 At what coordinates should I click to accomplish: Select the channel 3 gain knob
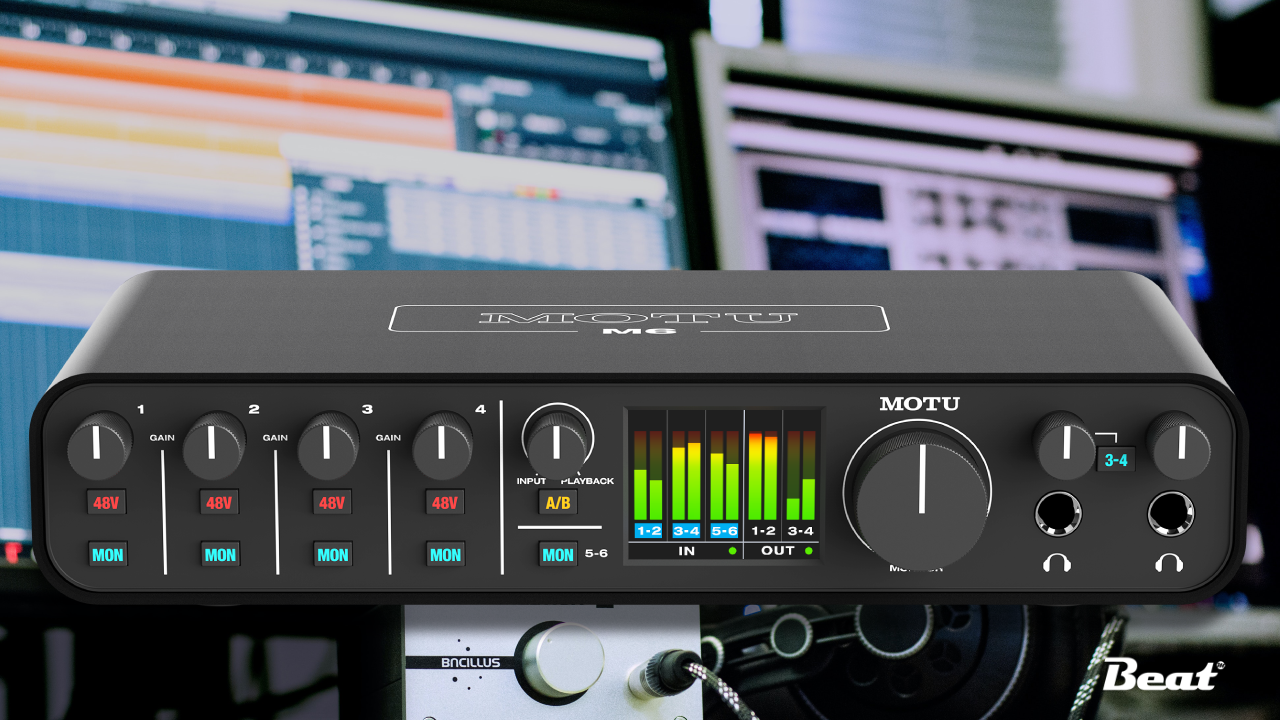click(x=328, y=444)
